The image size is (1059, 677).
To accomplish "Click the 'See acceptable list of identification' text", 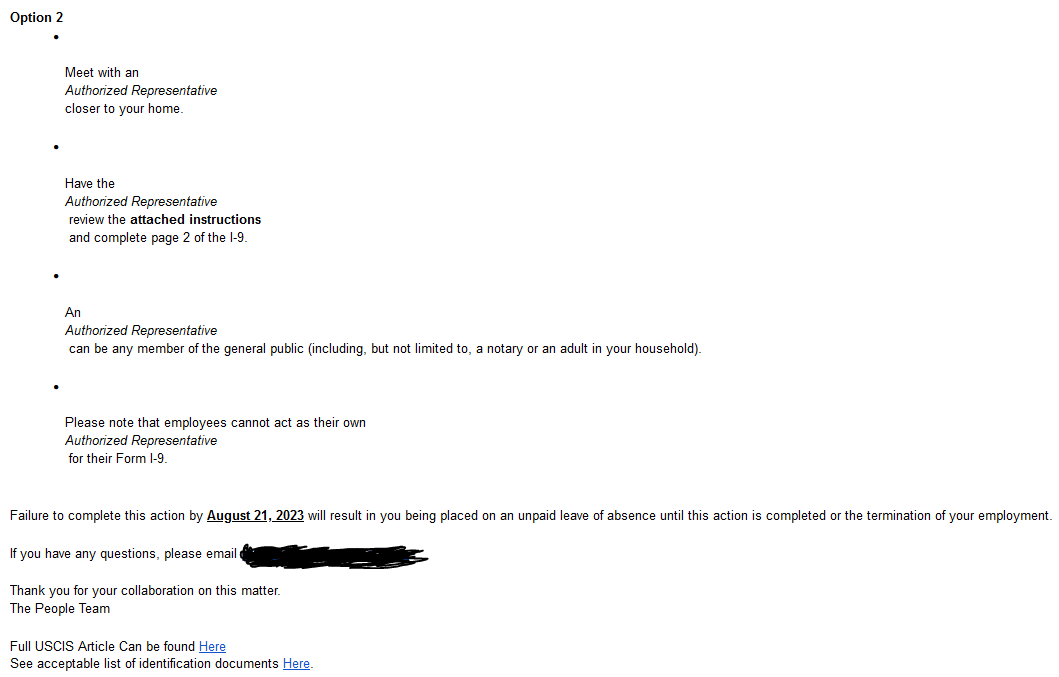I will coord(144,663).
